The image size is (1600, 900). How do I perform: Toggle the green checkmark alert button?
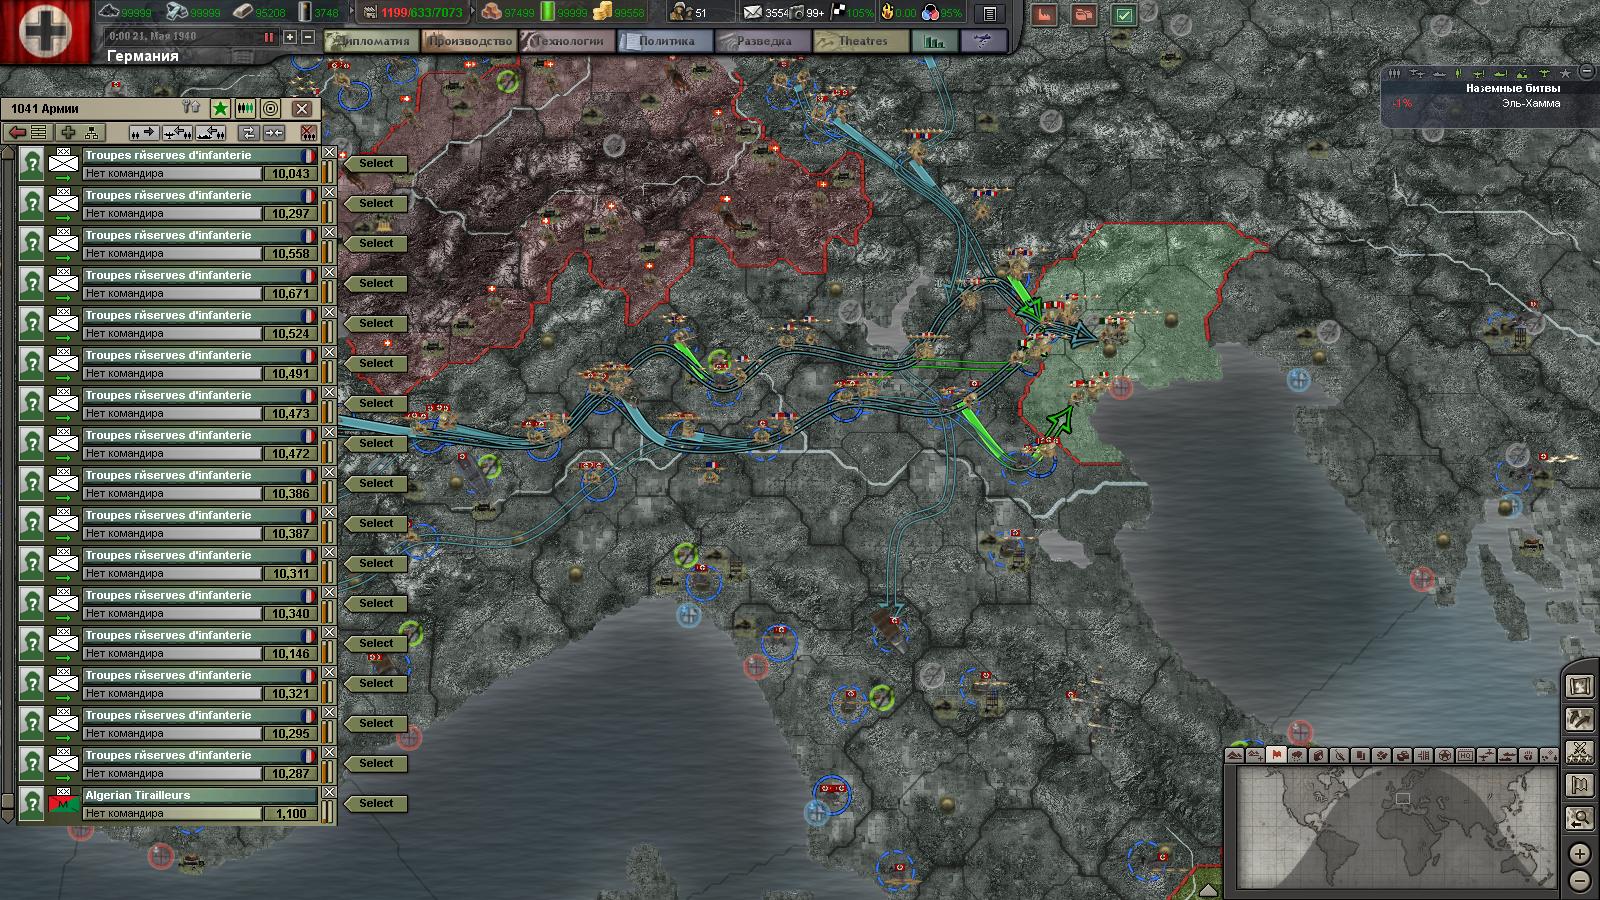1124,15
